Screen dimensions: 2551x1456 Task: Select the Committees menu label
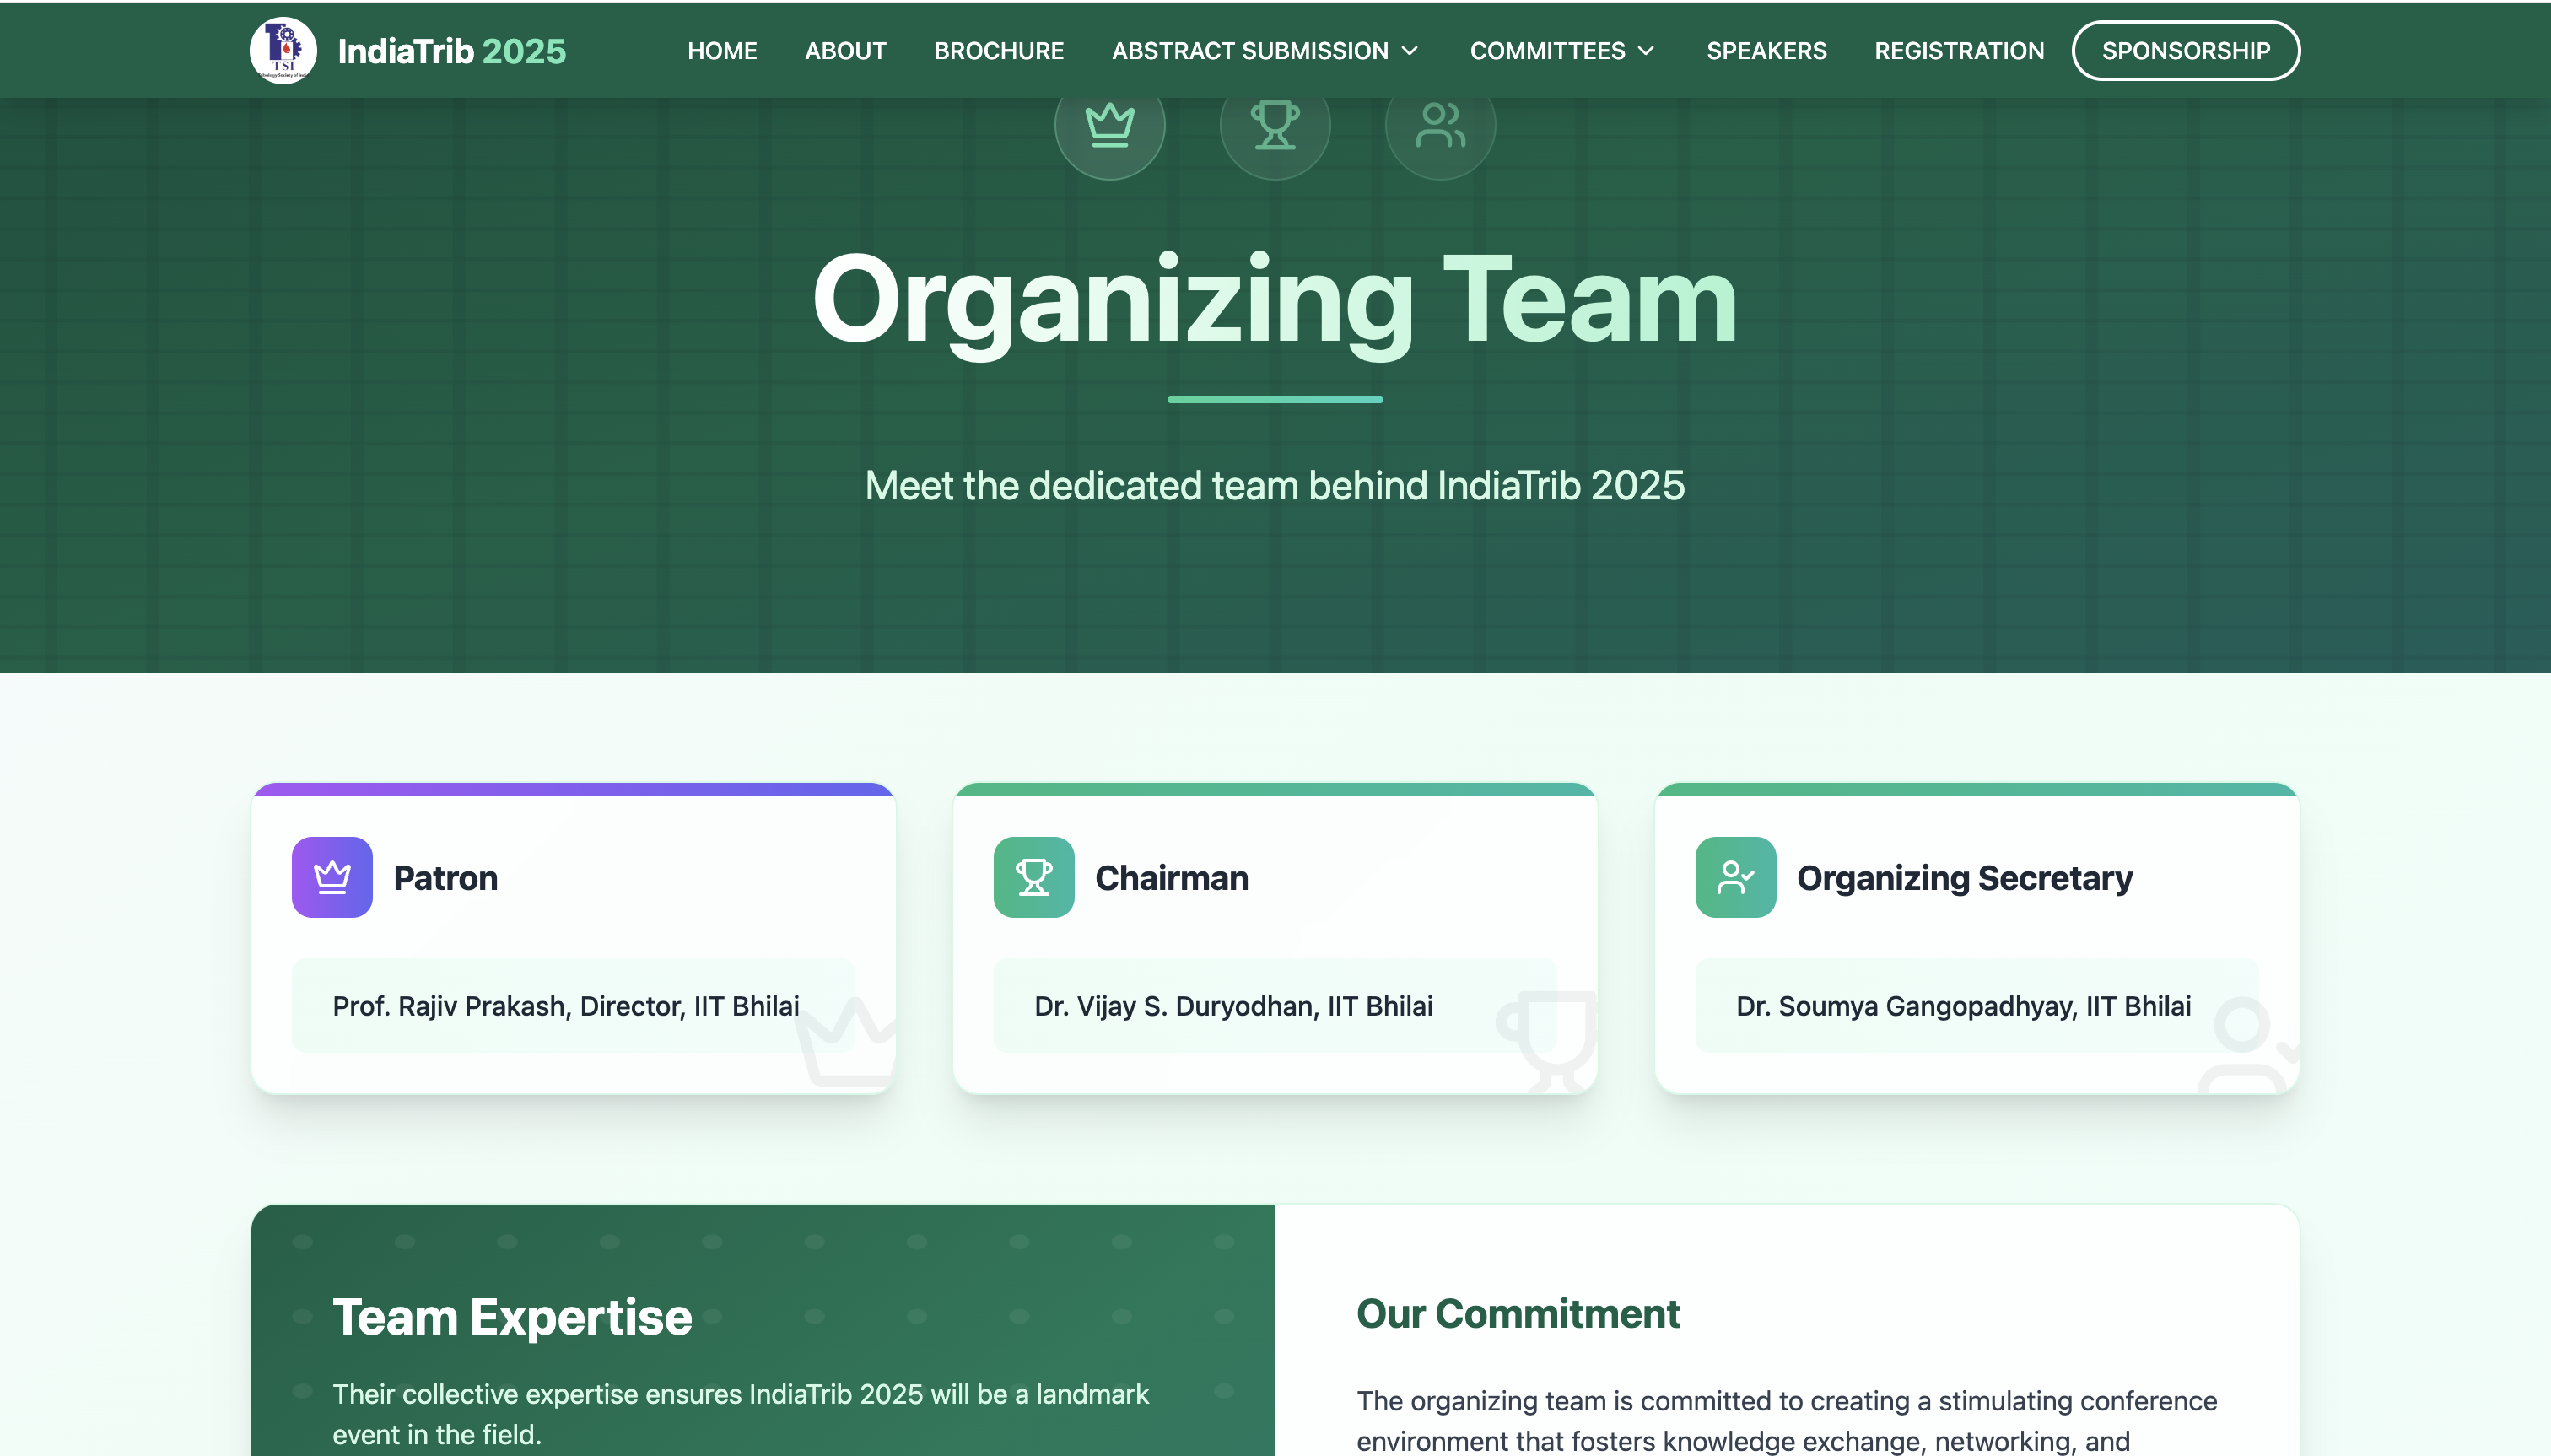(x=1548, y=51)
